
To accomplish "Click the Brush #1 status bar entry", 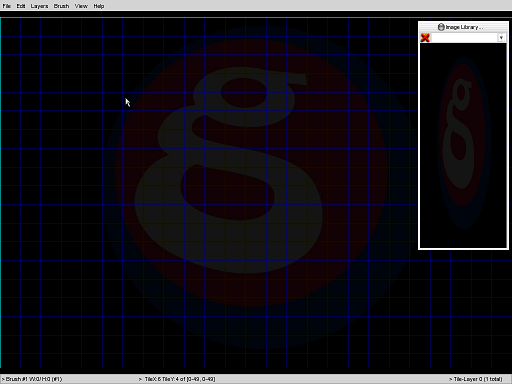I will (32, 379).
